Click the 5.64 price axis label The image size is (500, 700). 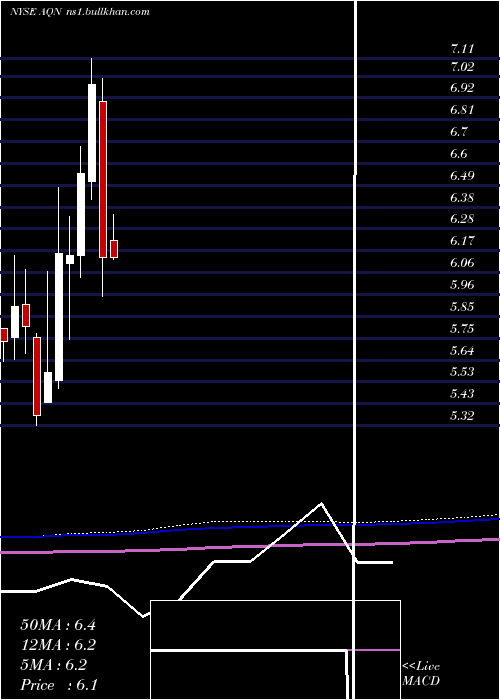click(x=462, y=350)
